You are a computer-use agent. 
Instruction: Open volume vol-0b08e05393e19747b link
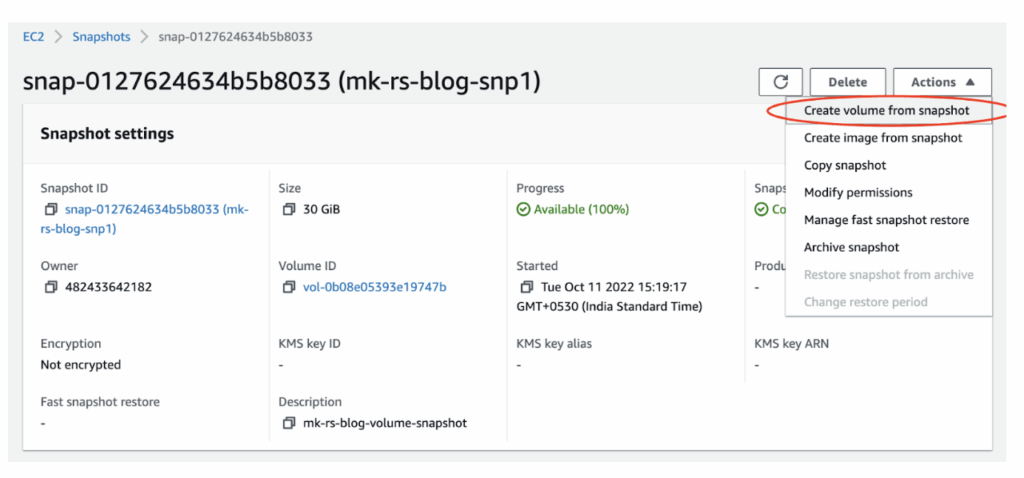coord(374,288)
